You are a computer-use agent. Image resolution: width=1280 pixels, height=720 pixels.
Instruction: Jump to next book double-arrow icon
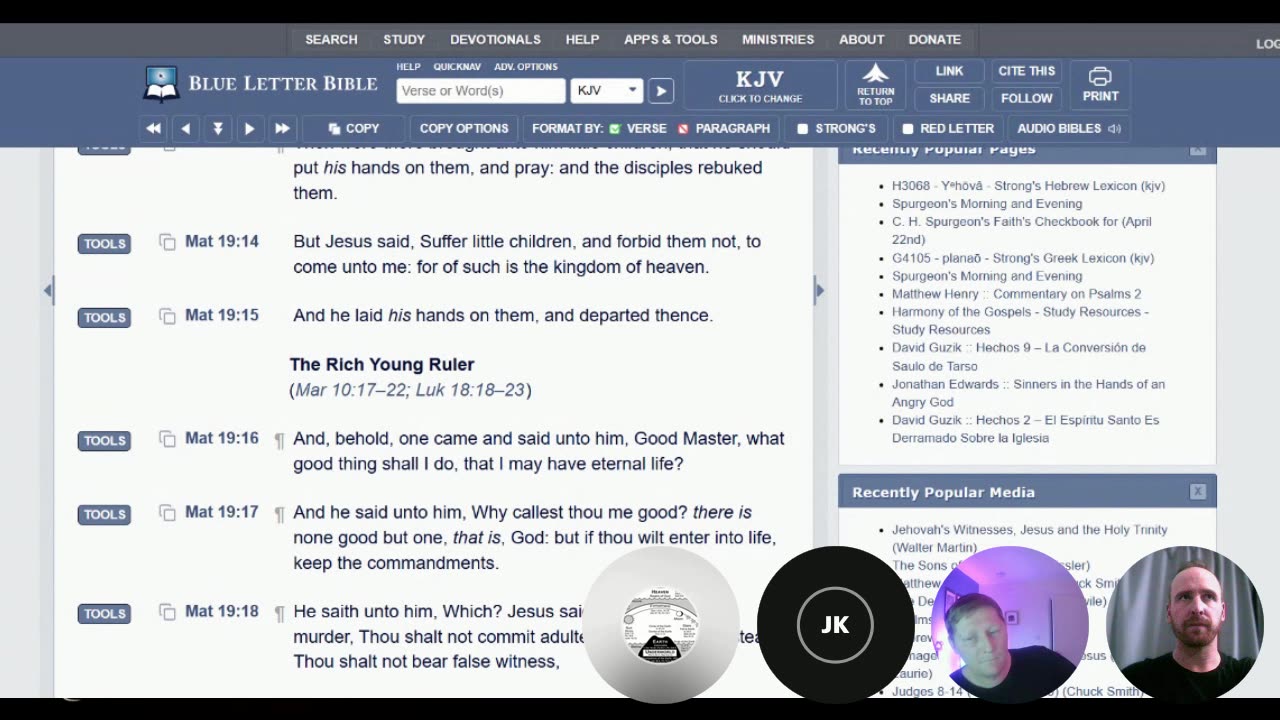(x=282, y=128)
